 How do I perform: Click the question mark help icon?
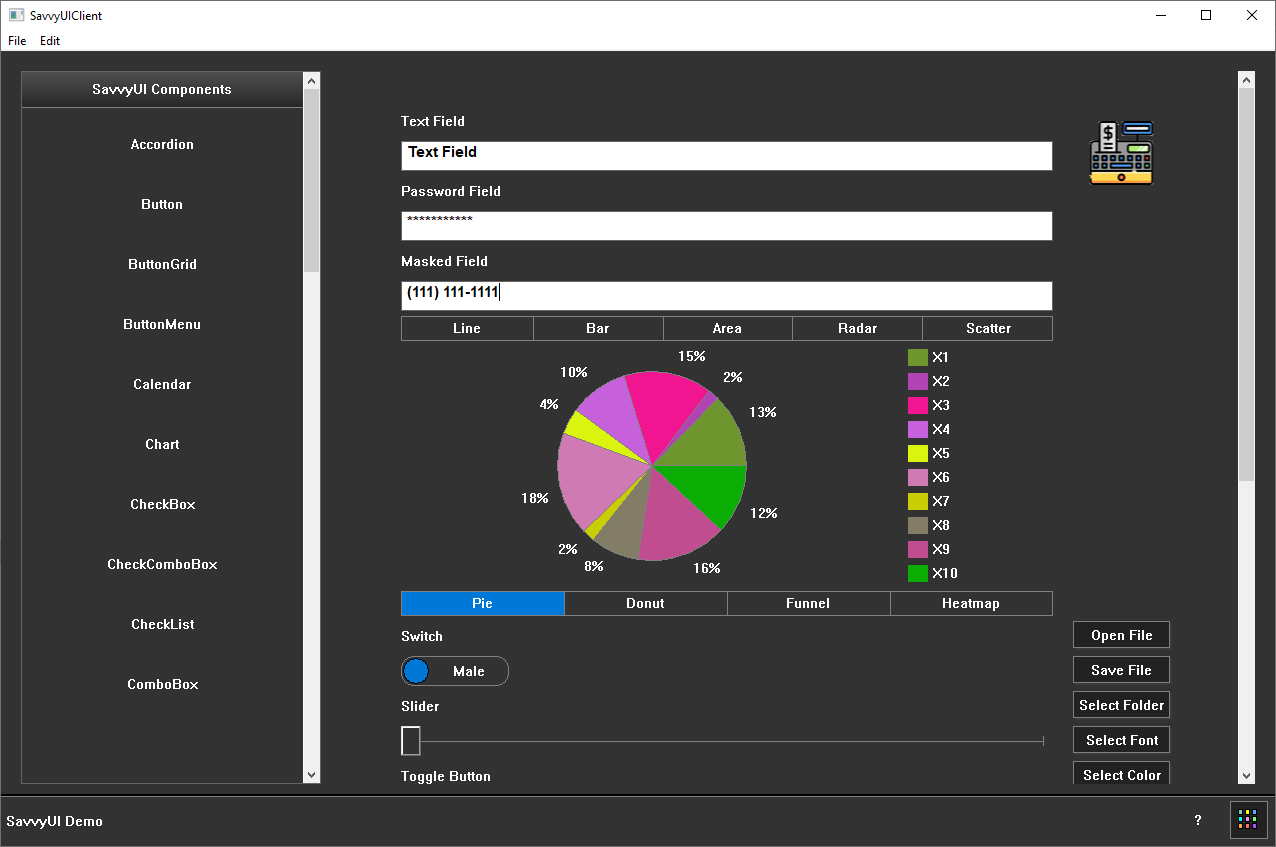click(x=1198, y=820)
